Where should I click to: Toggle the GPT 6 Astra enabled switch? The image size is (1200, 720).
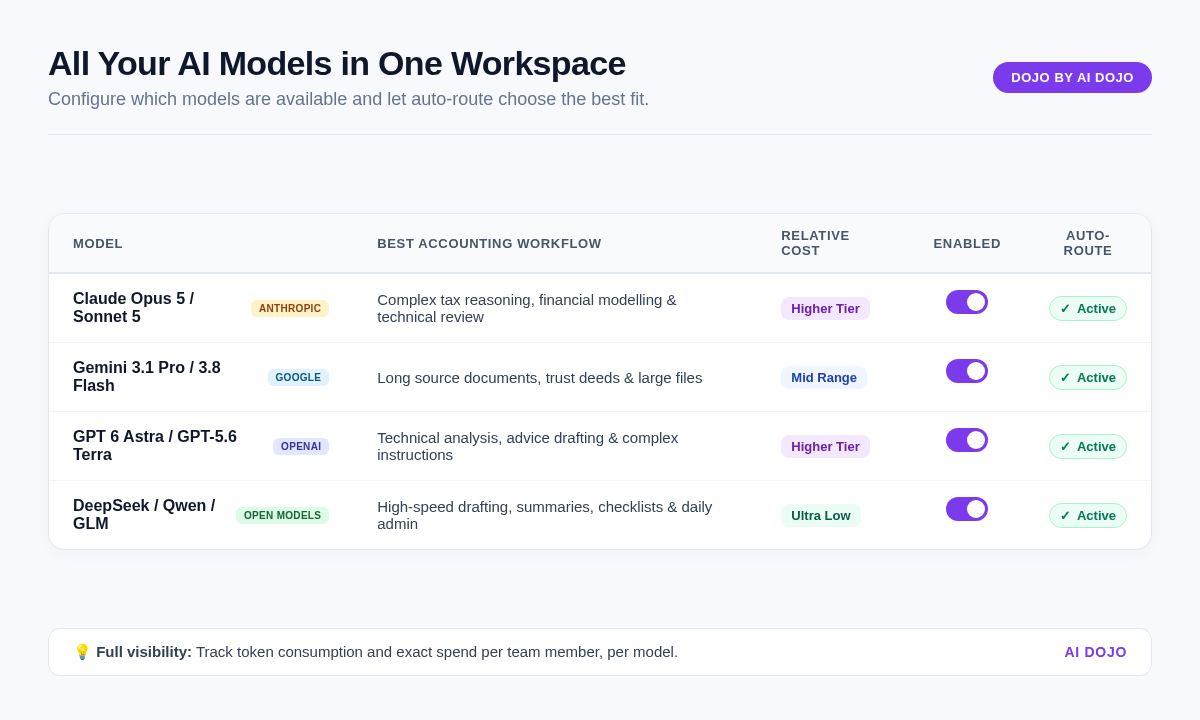[x=967, y=440]
